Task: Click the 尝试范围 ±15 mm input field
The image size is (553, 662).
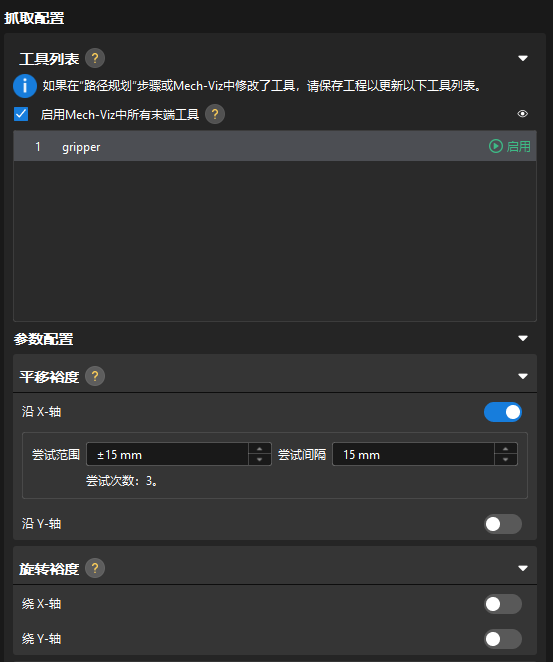Action: (x=167, y=454)
